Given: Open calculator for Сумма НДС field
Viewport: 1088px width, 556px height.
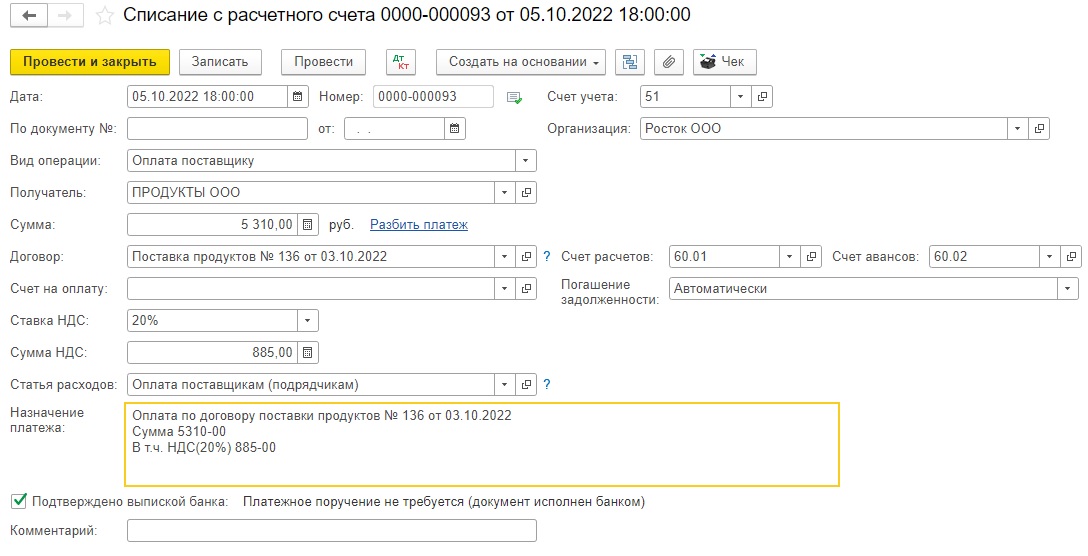Looking at the screenshot, I should click(x=308, y=353).
